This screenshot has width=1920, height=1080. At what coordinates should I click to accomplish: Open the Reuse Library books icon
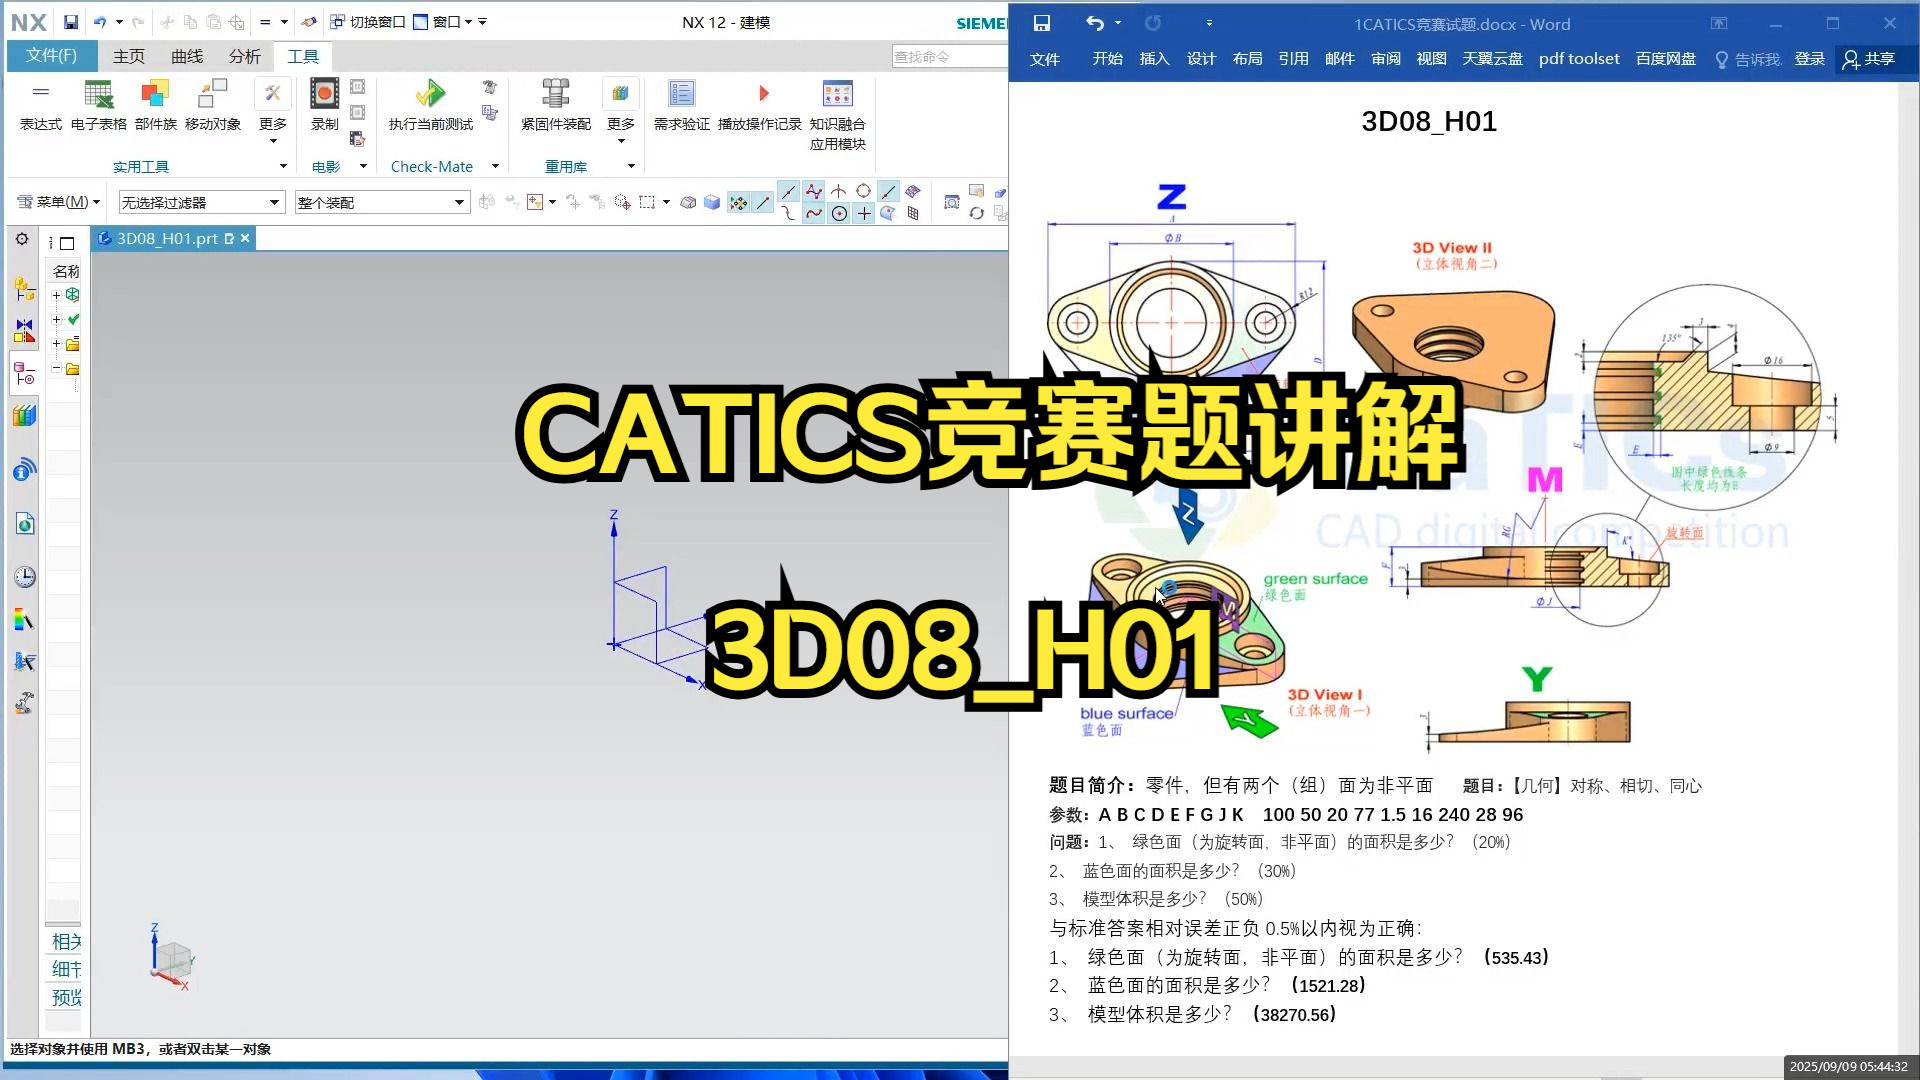(x=24, y=415)
